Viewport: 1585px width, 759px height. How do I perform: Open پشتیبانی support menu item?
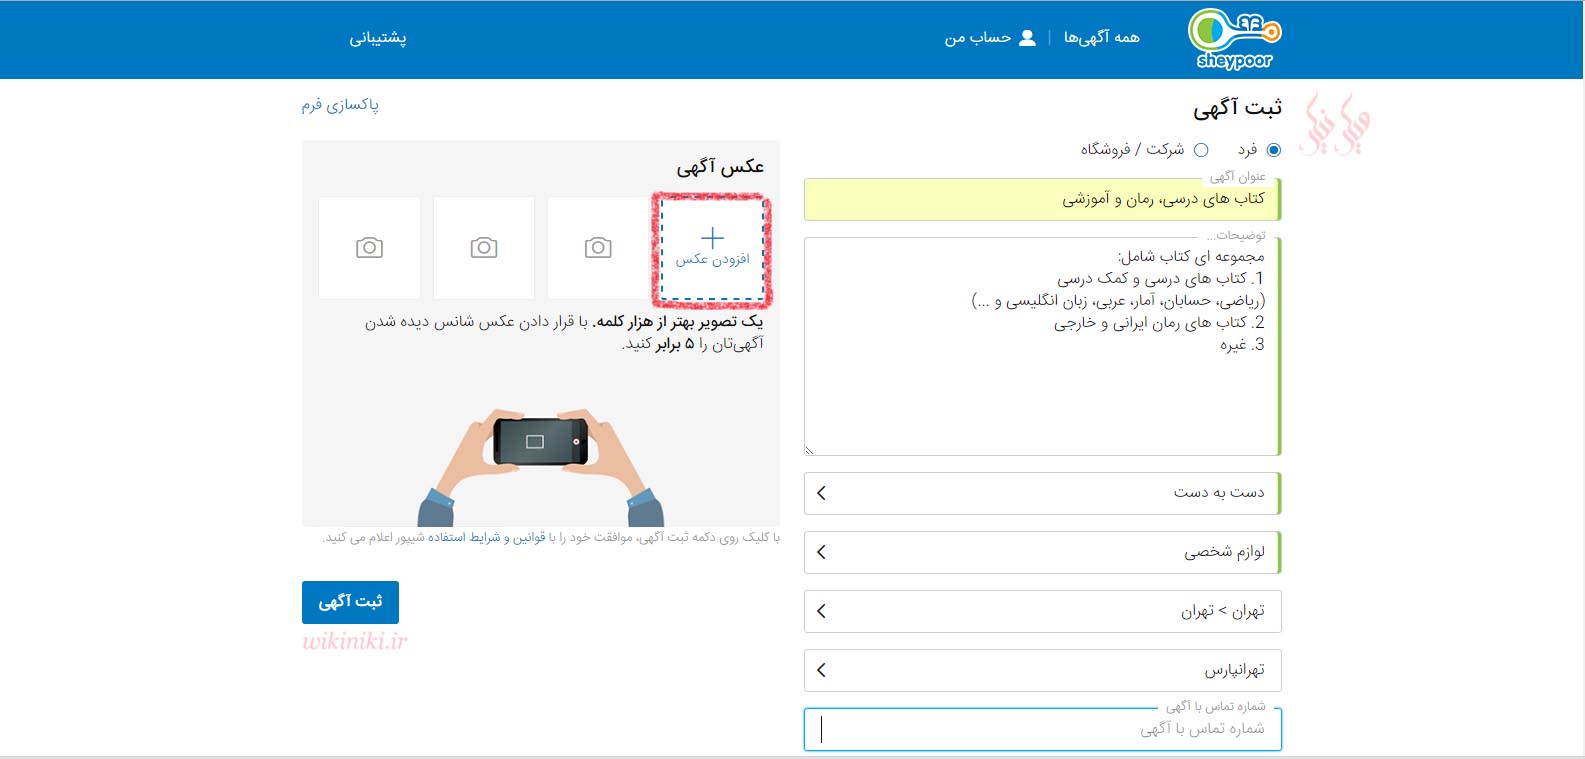(377, 38)
